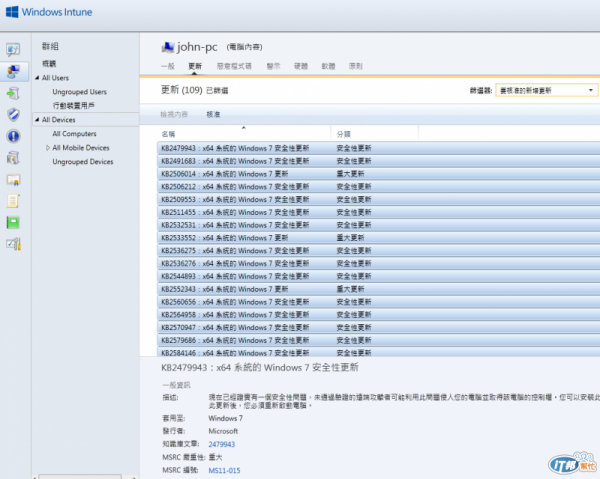Select update row KB2532531
600x479 pixels.
point(378,225)
